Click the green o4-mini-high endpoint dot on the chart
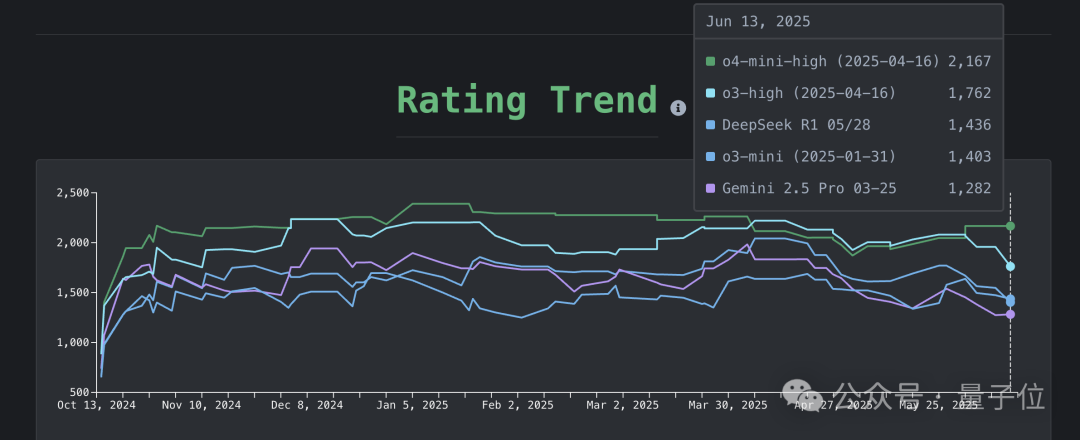This screenshot has width=1080, height=440. 1010,226
